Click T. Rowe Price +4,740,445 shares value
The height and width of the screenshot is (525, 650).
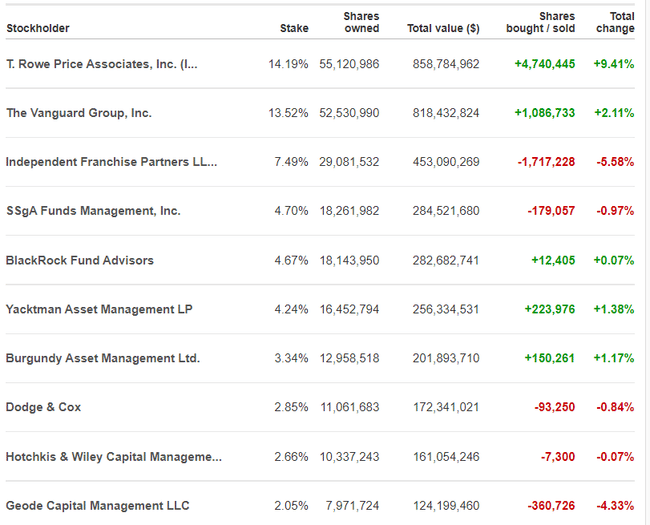pos(544,64)
